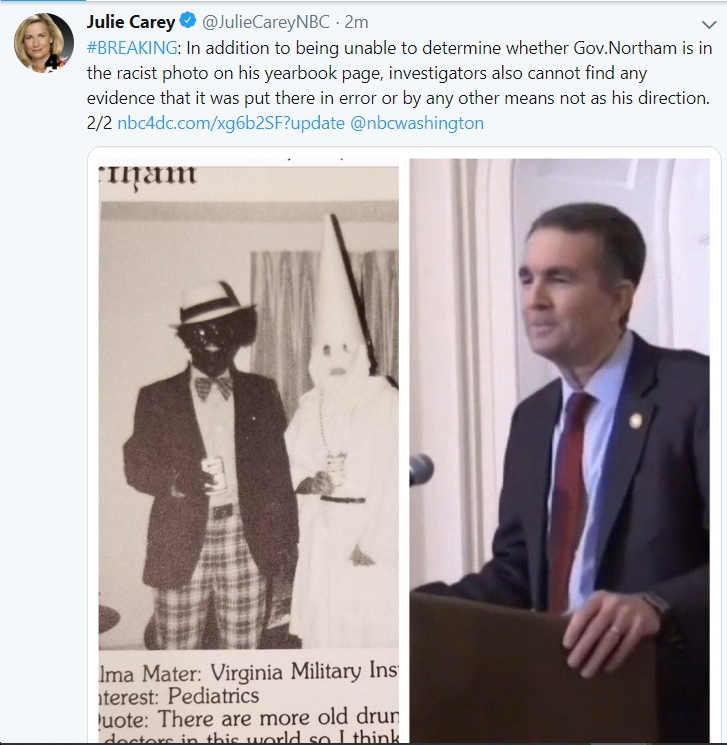Click the Julie Carey display name

[131, 21]
